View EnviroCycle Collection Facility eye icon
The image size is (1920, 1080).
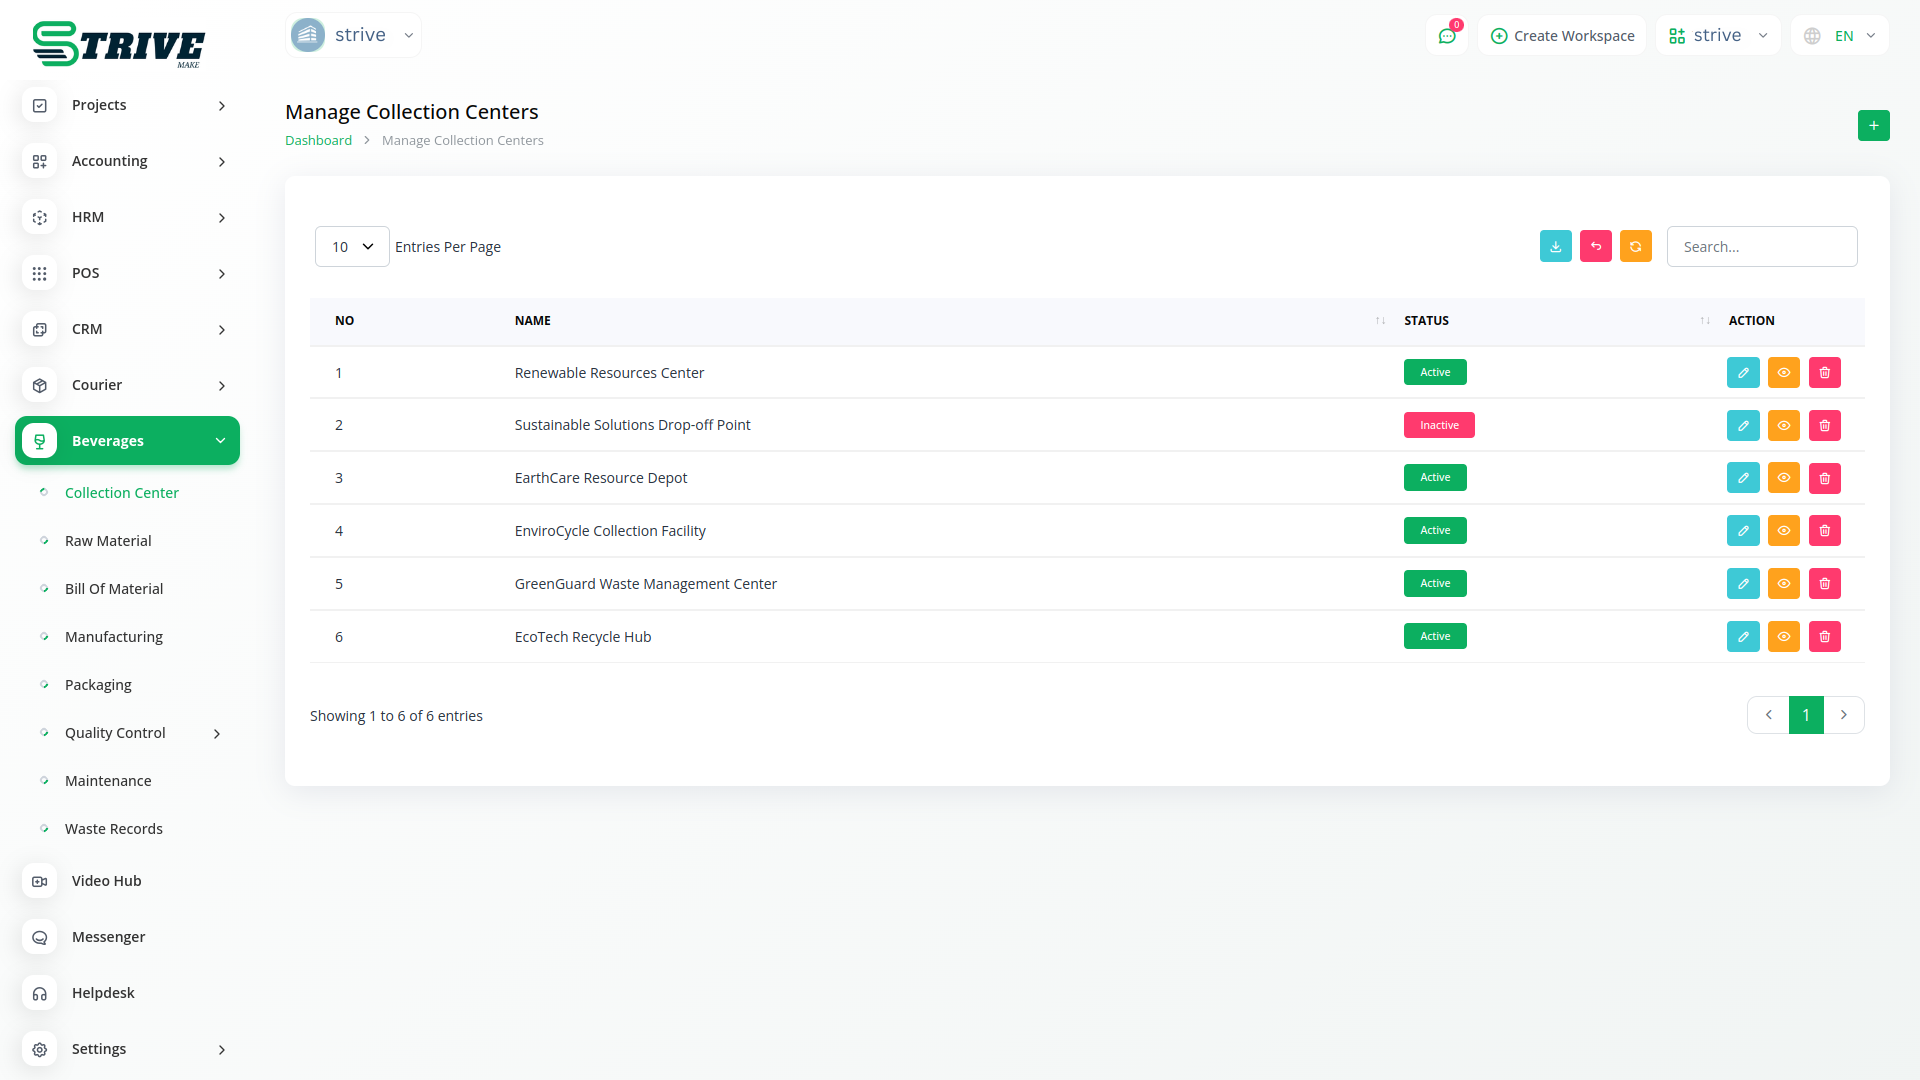(x=1783, y=531)
